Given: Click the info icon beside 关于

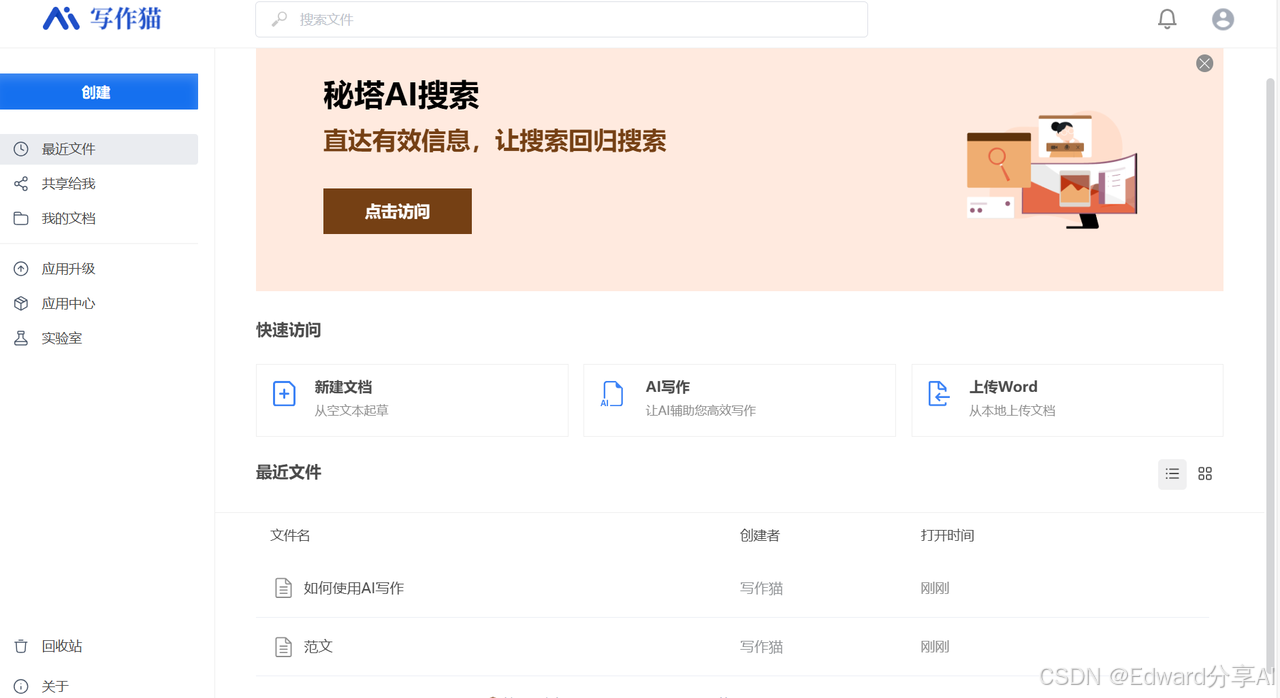Looking at the screenshot, I should point(21,687).
